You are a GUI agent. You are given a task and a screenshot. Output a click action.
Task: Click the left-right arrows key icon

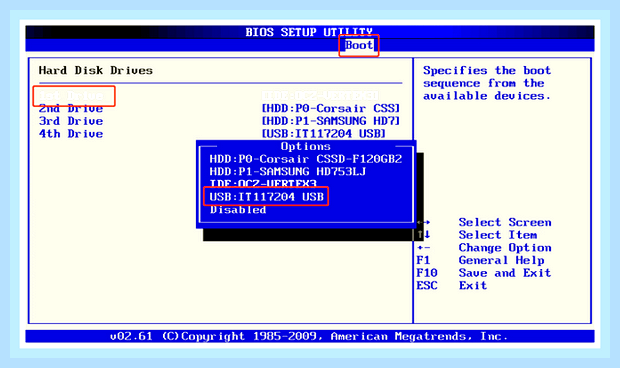(x=423, y=223)
